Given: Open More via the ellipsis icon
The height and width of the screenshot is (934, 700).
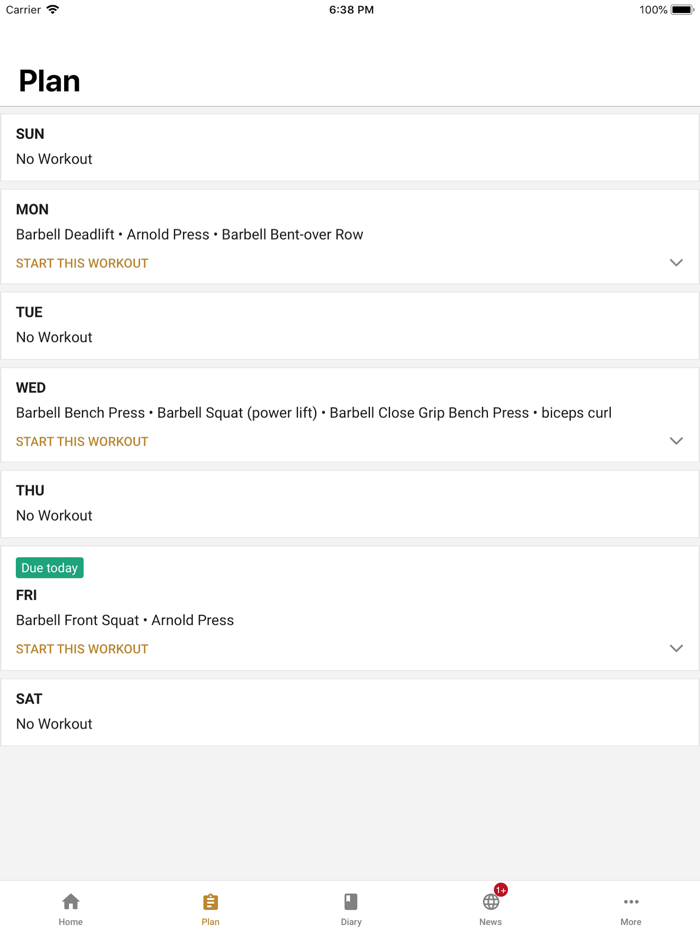Looking at the screenshot, I should pos(631,902).
